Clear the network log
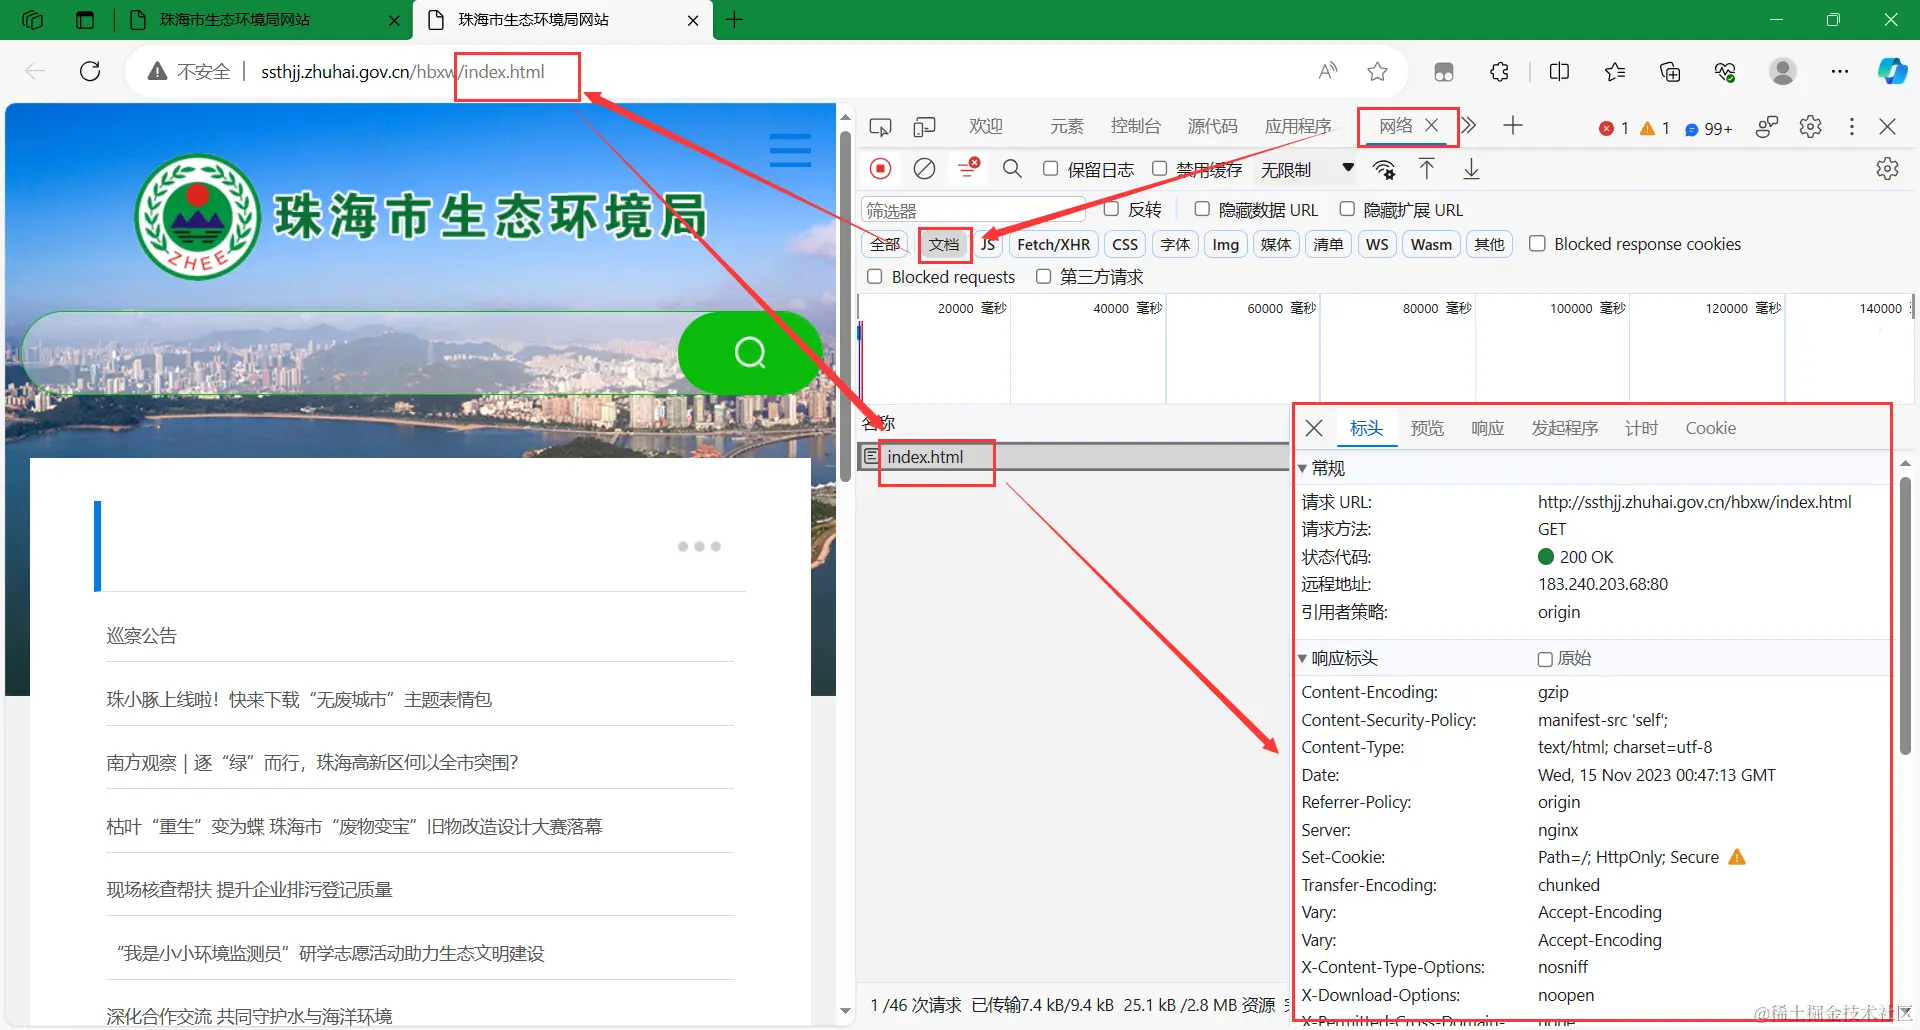The width and height of the screenshot is (1920, 1030). click(x=925, y=169)
